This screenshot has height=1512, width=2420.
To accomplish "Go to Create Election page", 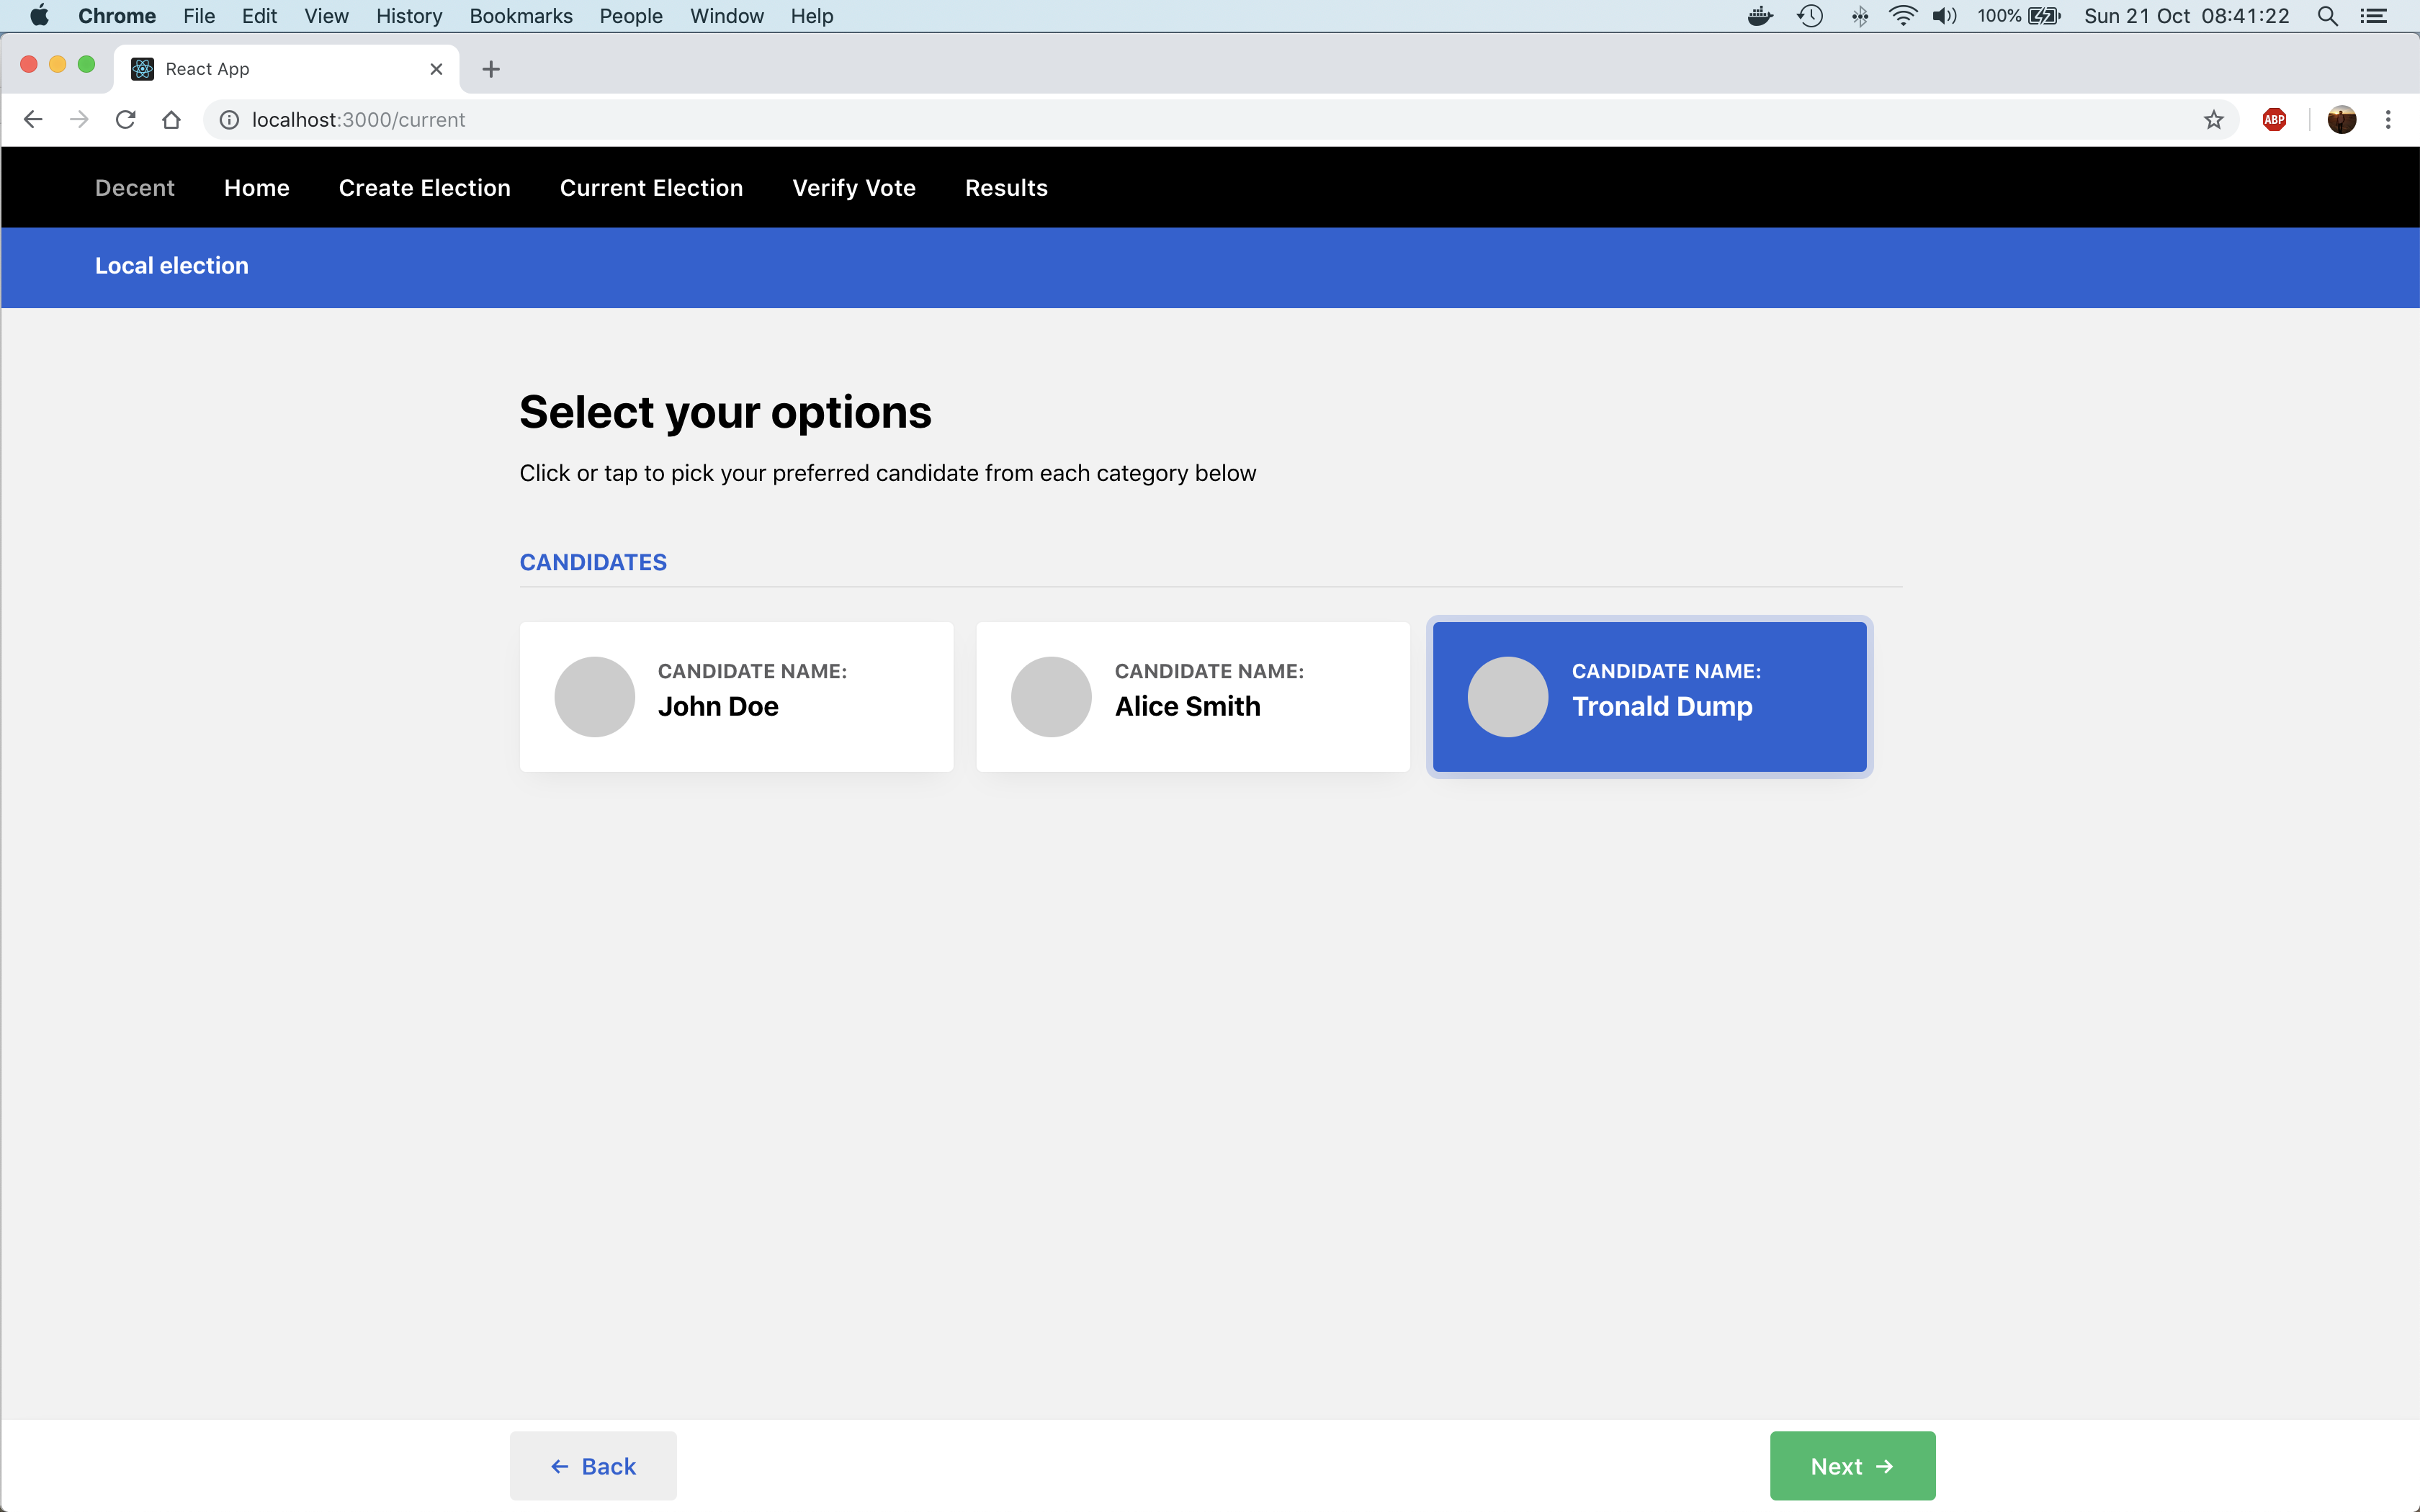I will click(x=424, y=188).
